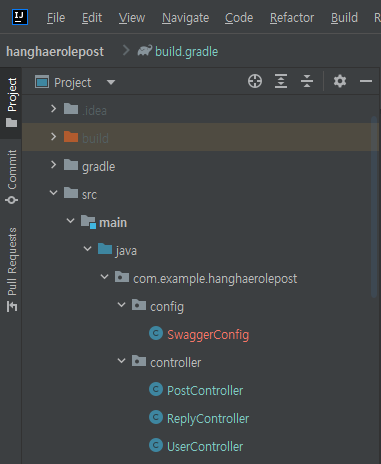Select opened file with crosshair icon
This screenshot has width=381, height=464.
[x=255, y=81]
